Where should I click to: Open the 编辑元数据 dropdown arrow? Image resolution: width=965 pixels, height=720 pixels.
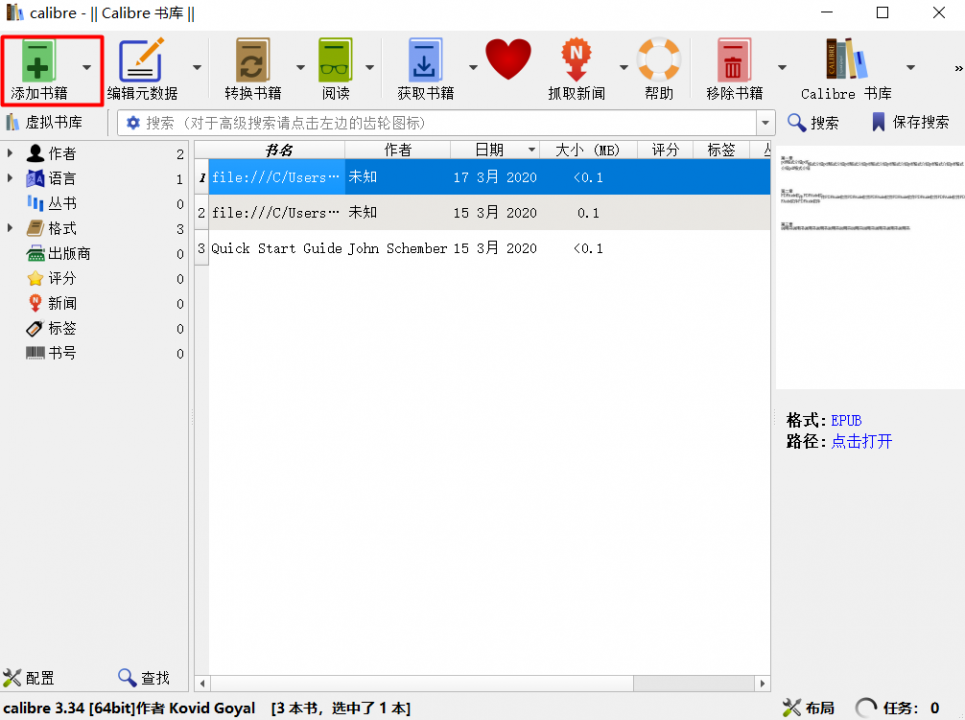(x=197, y=68)
